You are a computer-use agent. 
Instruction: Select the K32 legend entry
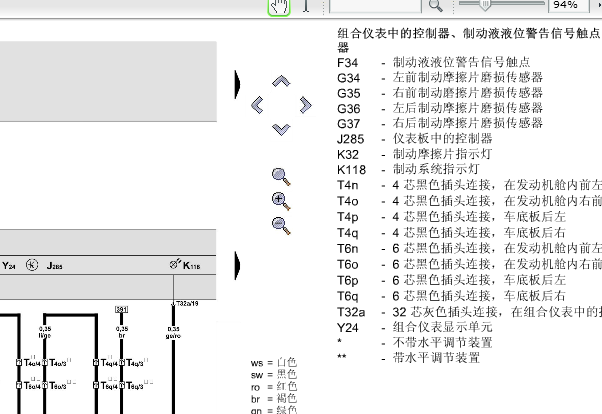415,154
